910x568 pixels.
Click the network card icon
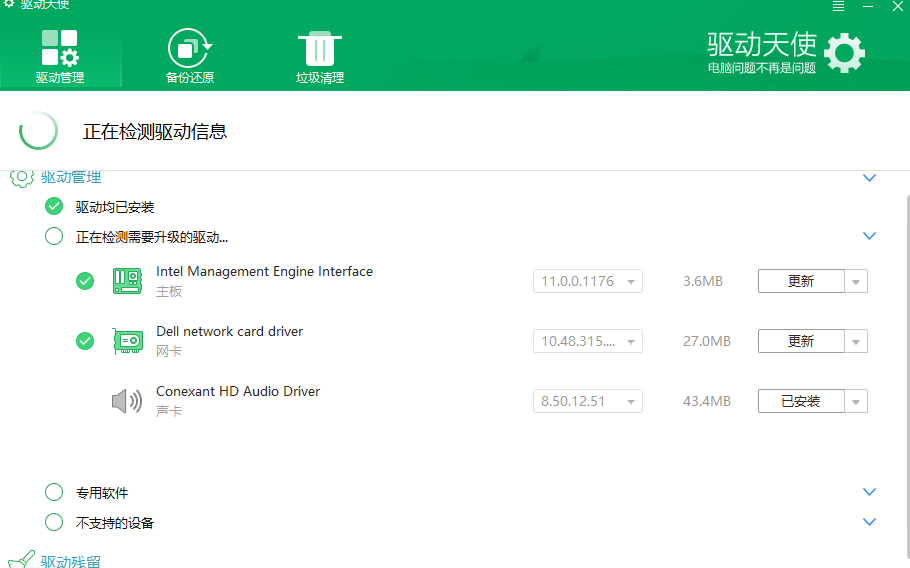(128, 341)
